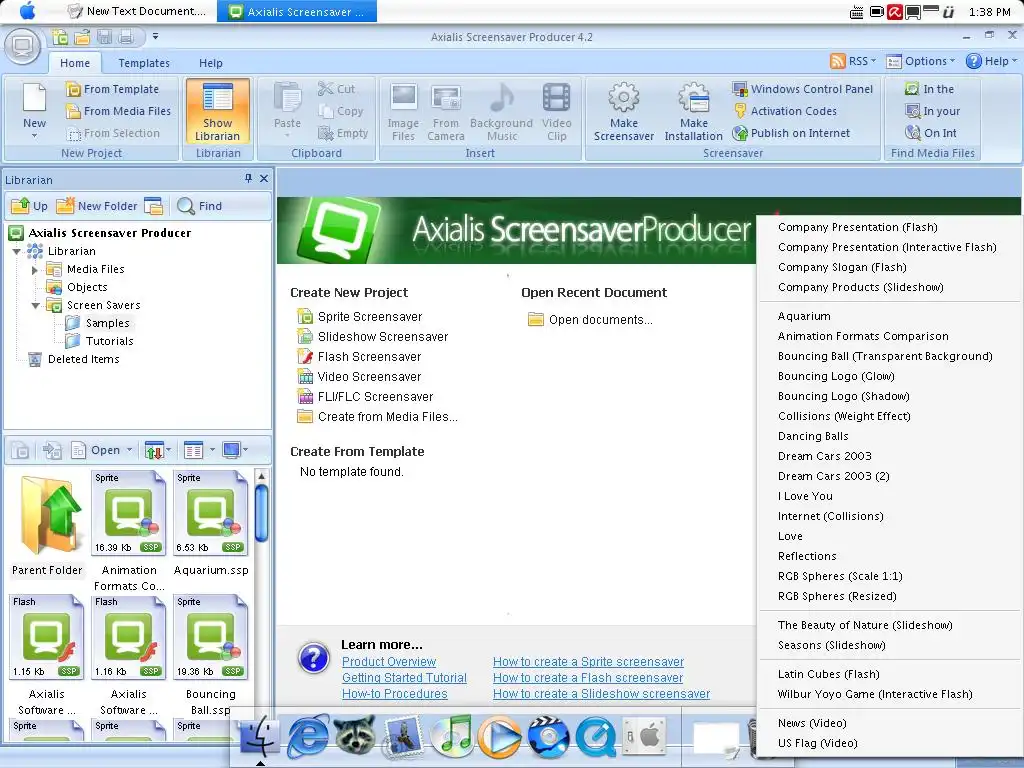Create a Sprite Screensaver project
Viewport: 1024px width, 768px height.
(x=370, y=317)
